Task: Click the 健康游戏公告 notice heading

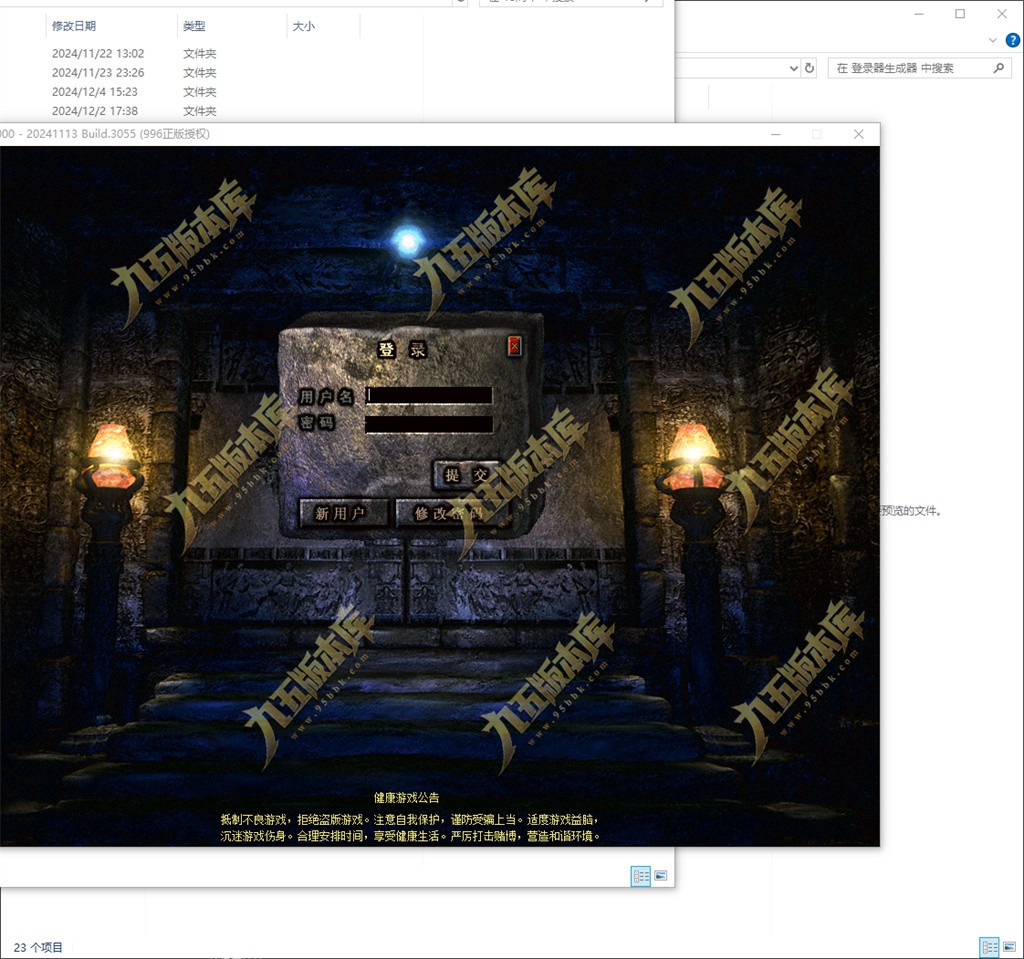Action: [406, 798]
